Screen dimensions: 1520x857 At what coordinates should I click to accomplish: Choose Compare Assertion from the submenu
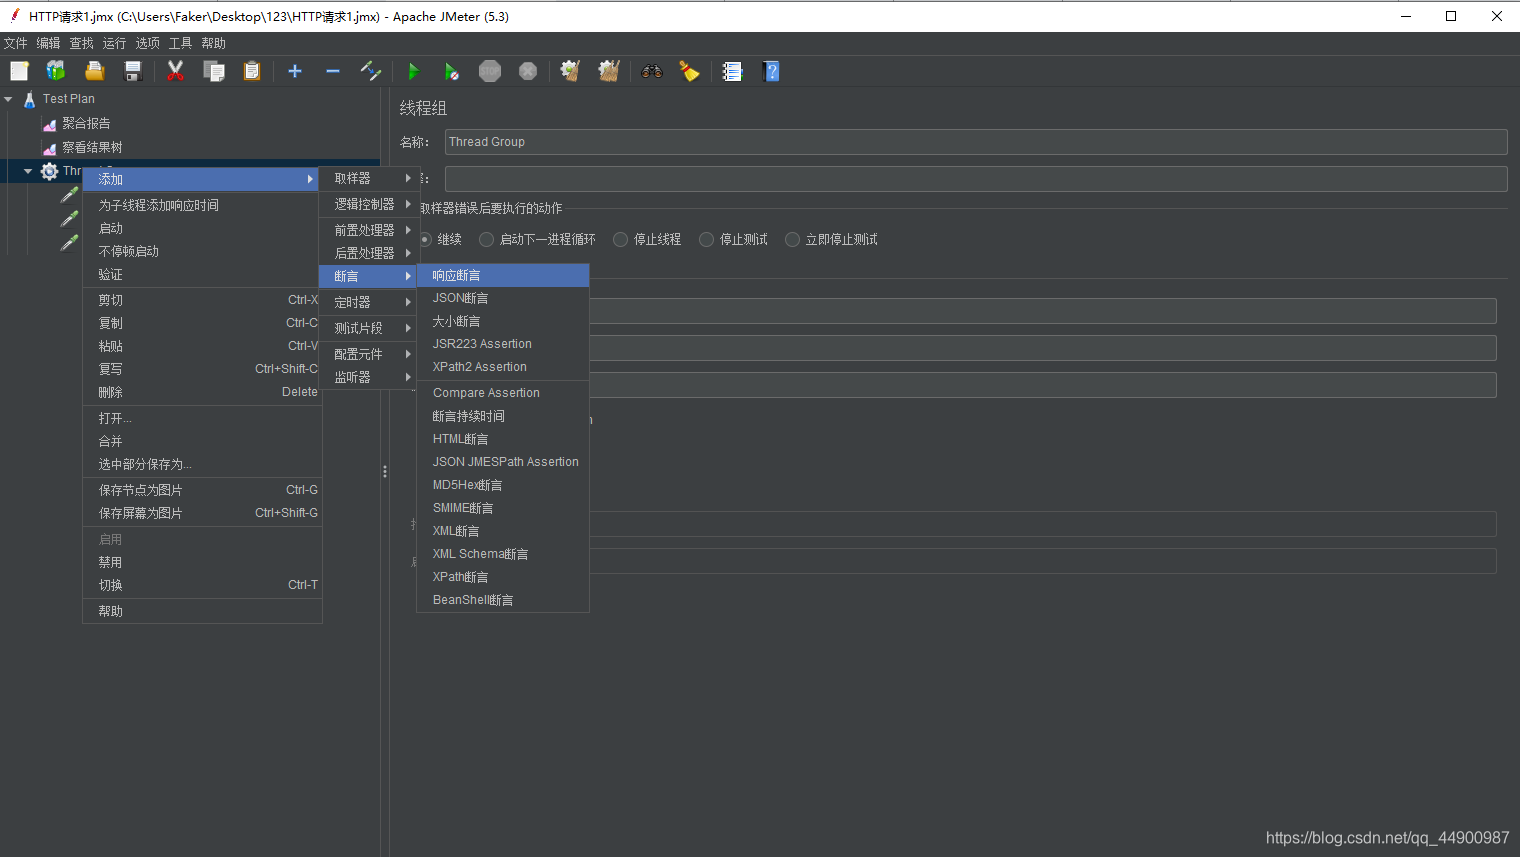click(503, 393)
